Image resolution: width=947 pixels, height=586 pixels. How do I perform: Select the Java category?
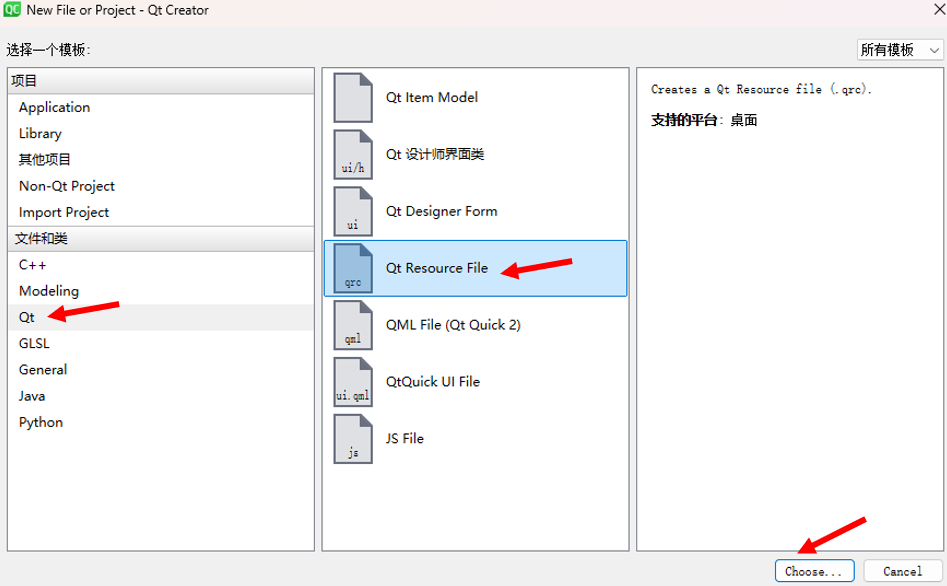pos(161,396)
